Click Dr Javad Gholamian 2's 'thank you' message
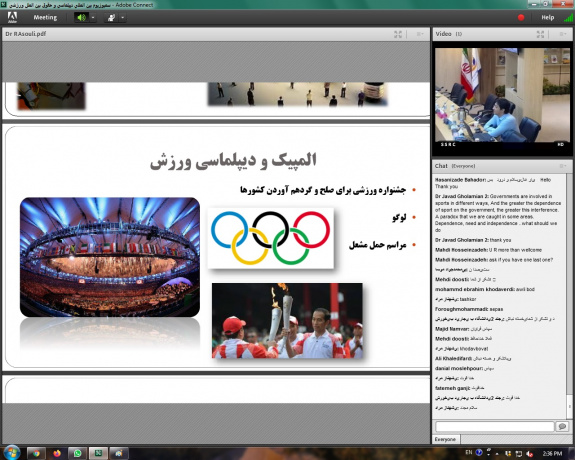This screenshot has width=575, height=460. [473, 240]
